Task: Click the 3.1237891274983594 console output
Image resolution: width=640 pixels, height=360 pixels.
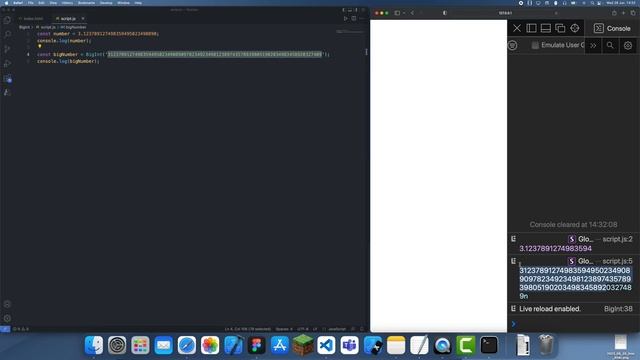Action: (x=555, y=248)
